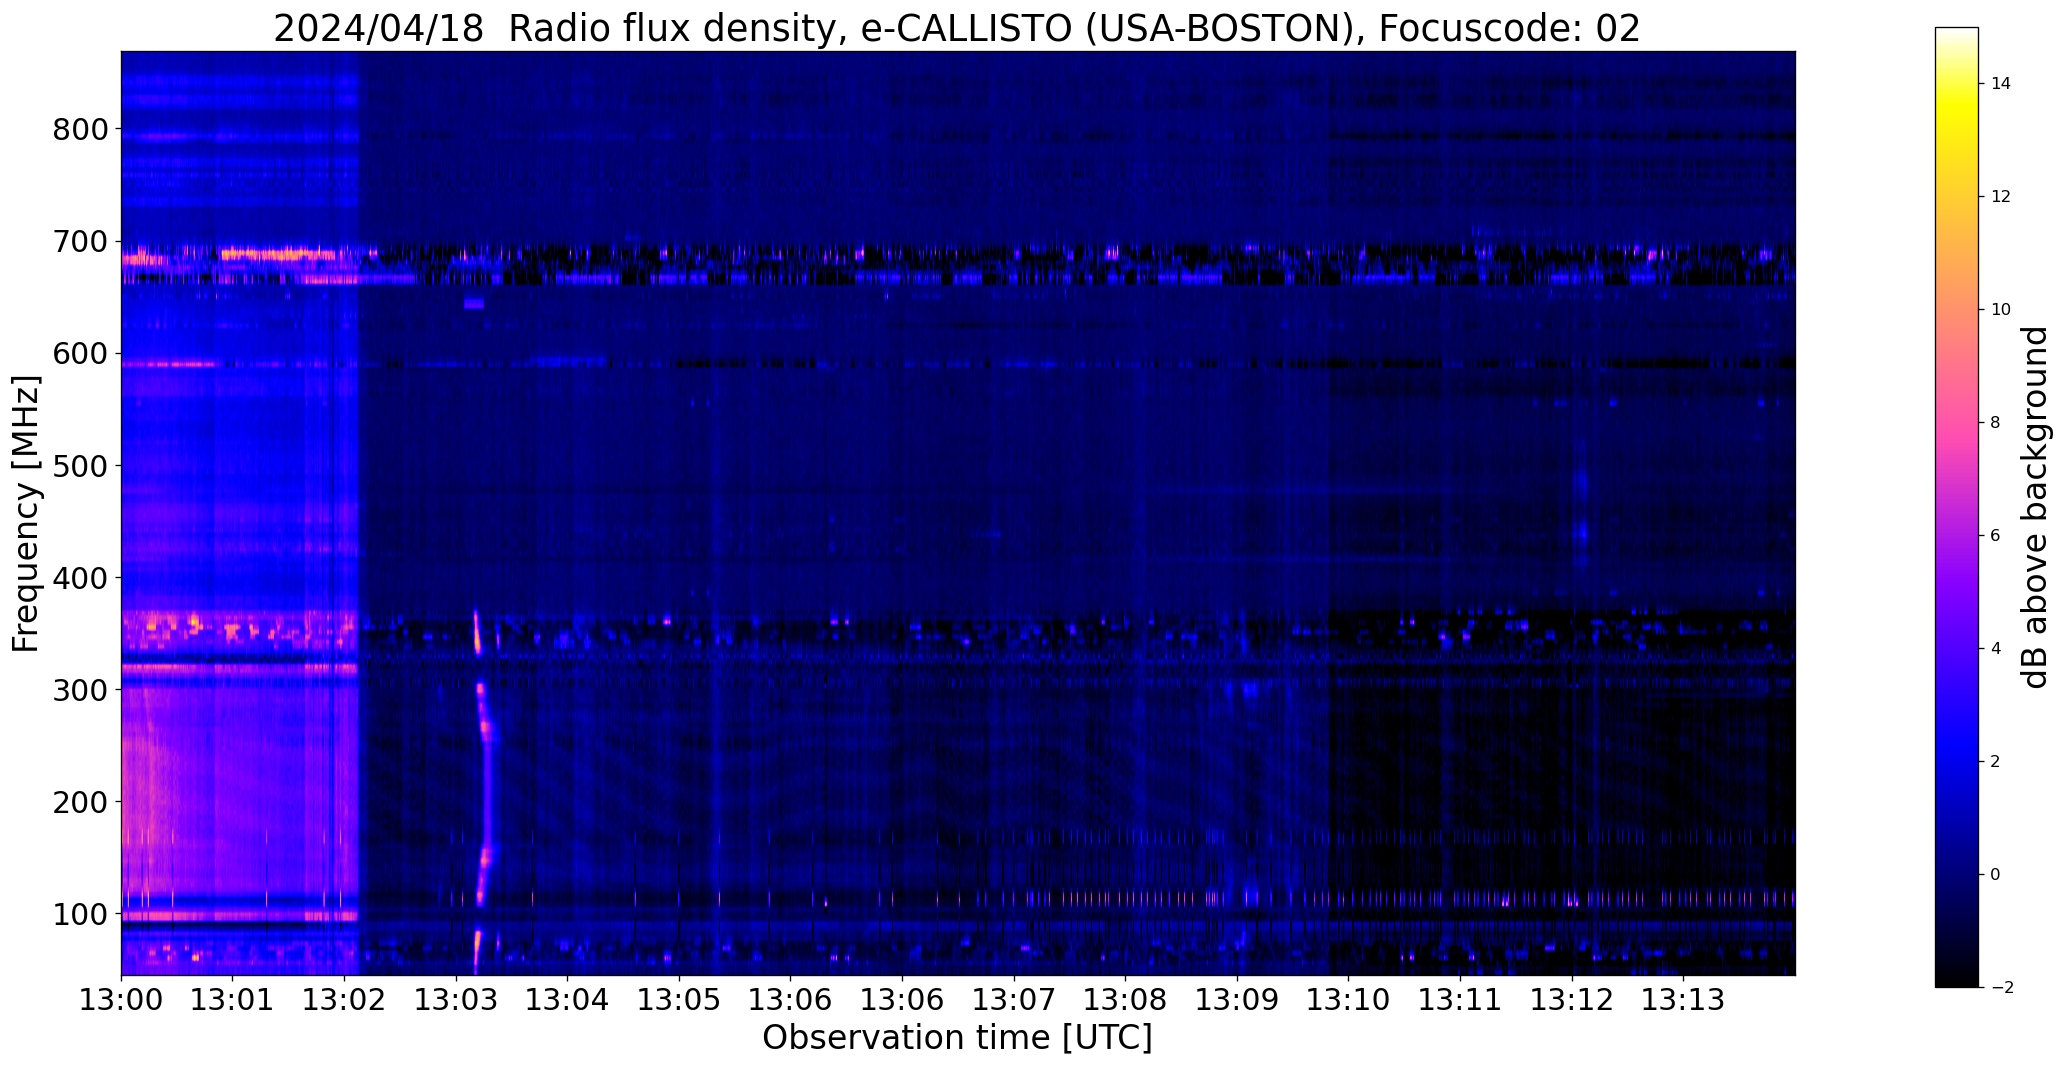Click the 13:08 time tick label
The width and height of the screenshot is (2066, 1067).
tap(1126, 999)
